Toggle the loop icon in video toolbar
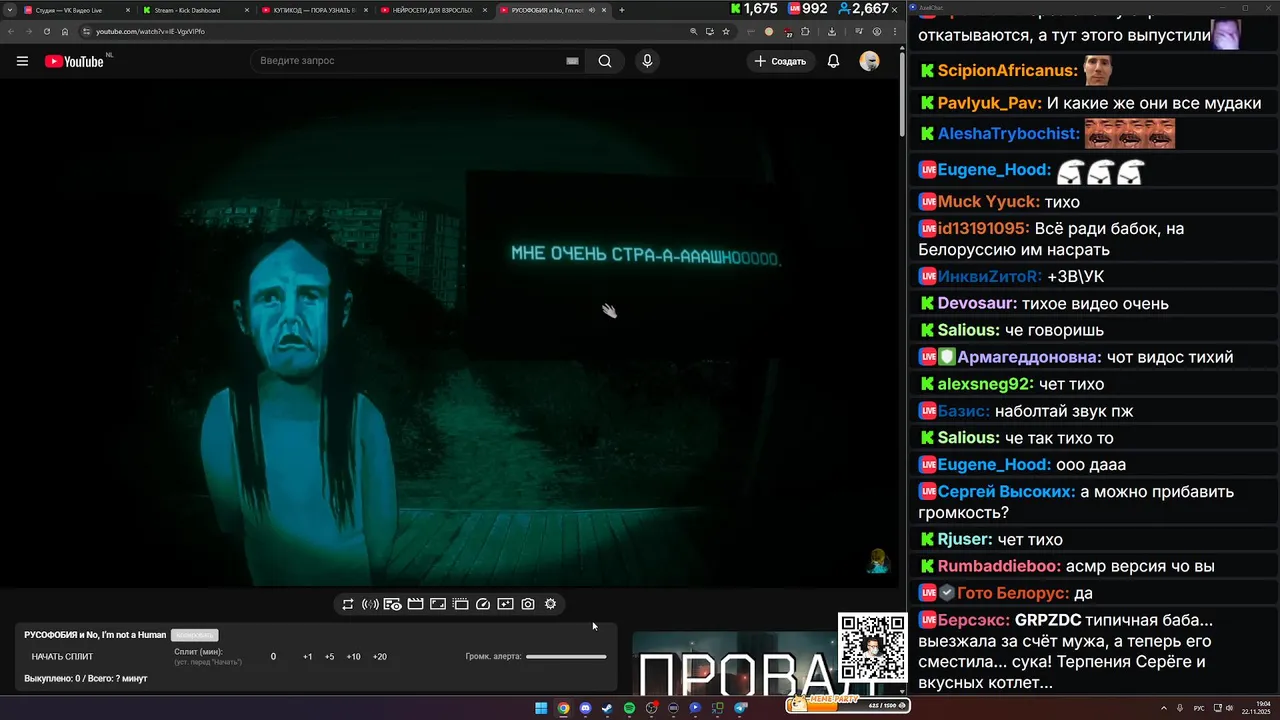This screenshot has height=720, width=1280. click(x=348, y=604)
